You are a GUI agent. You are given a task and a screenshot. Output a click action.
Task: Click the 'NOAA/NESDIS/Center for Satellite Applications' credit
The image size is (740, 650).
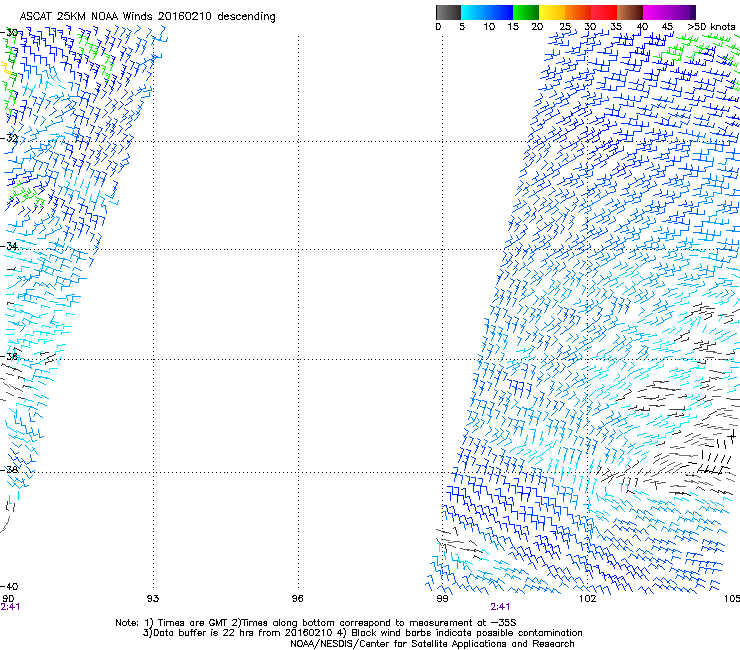click(432, 644)
